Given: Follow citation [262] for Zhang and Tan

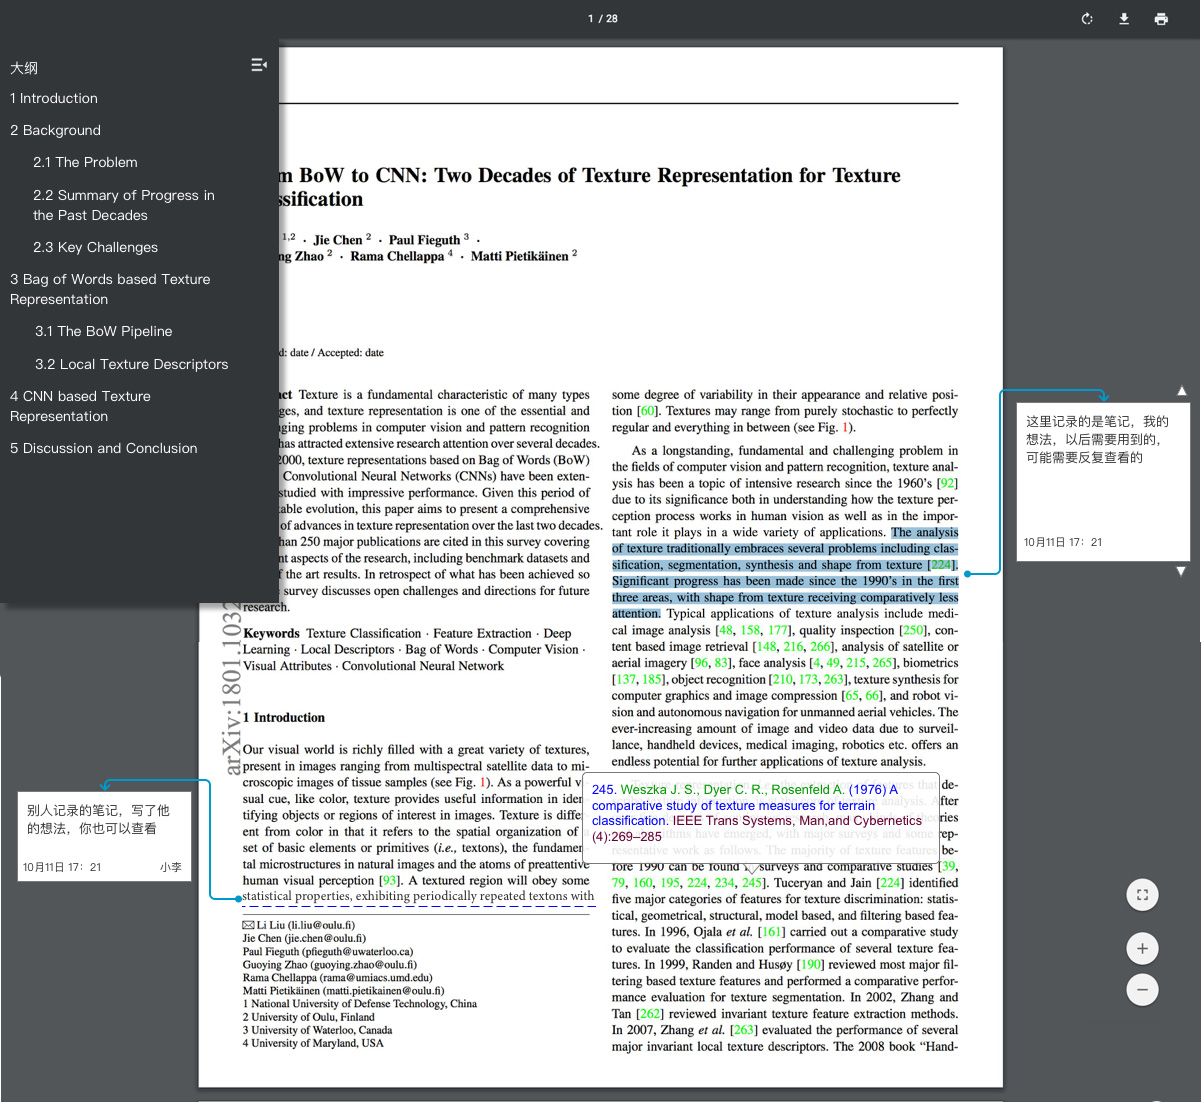Looking at the screenshot, I should (650, 1014).
